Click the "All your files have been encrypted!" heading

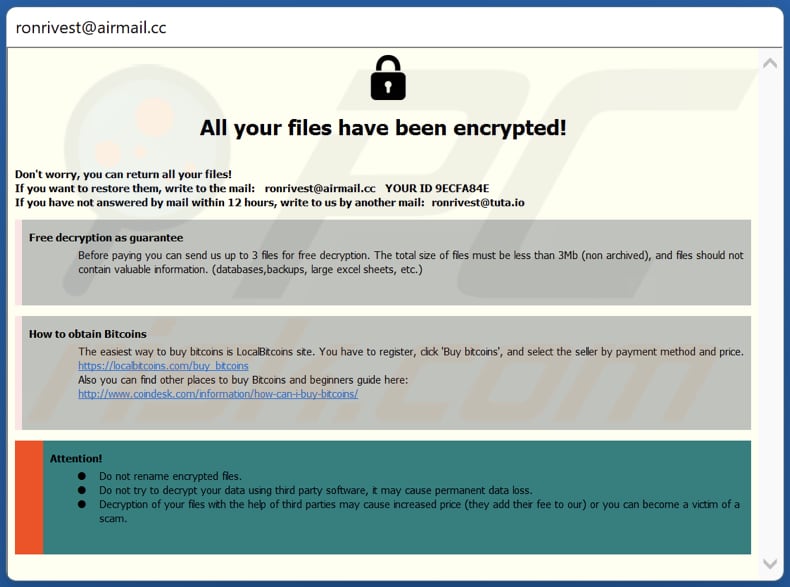(383, 128)
